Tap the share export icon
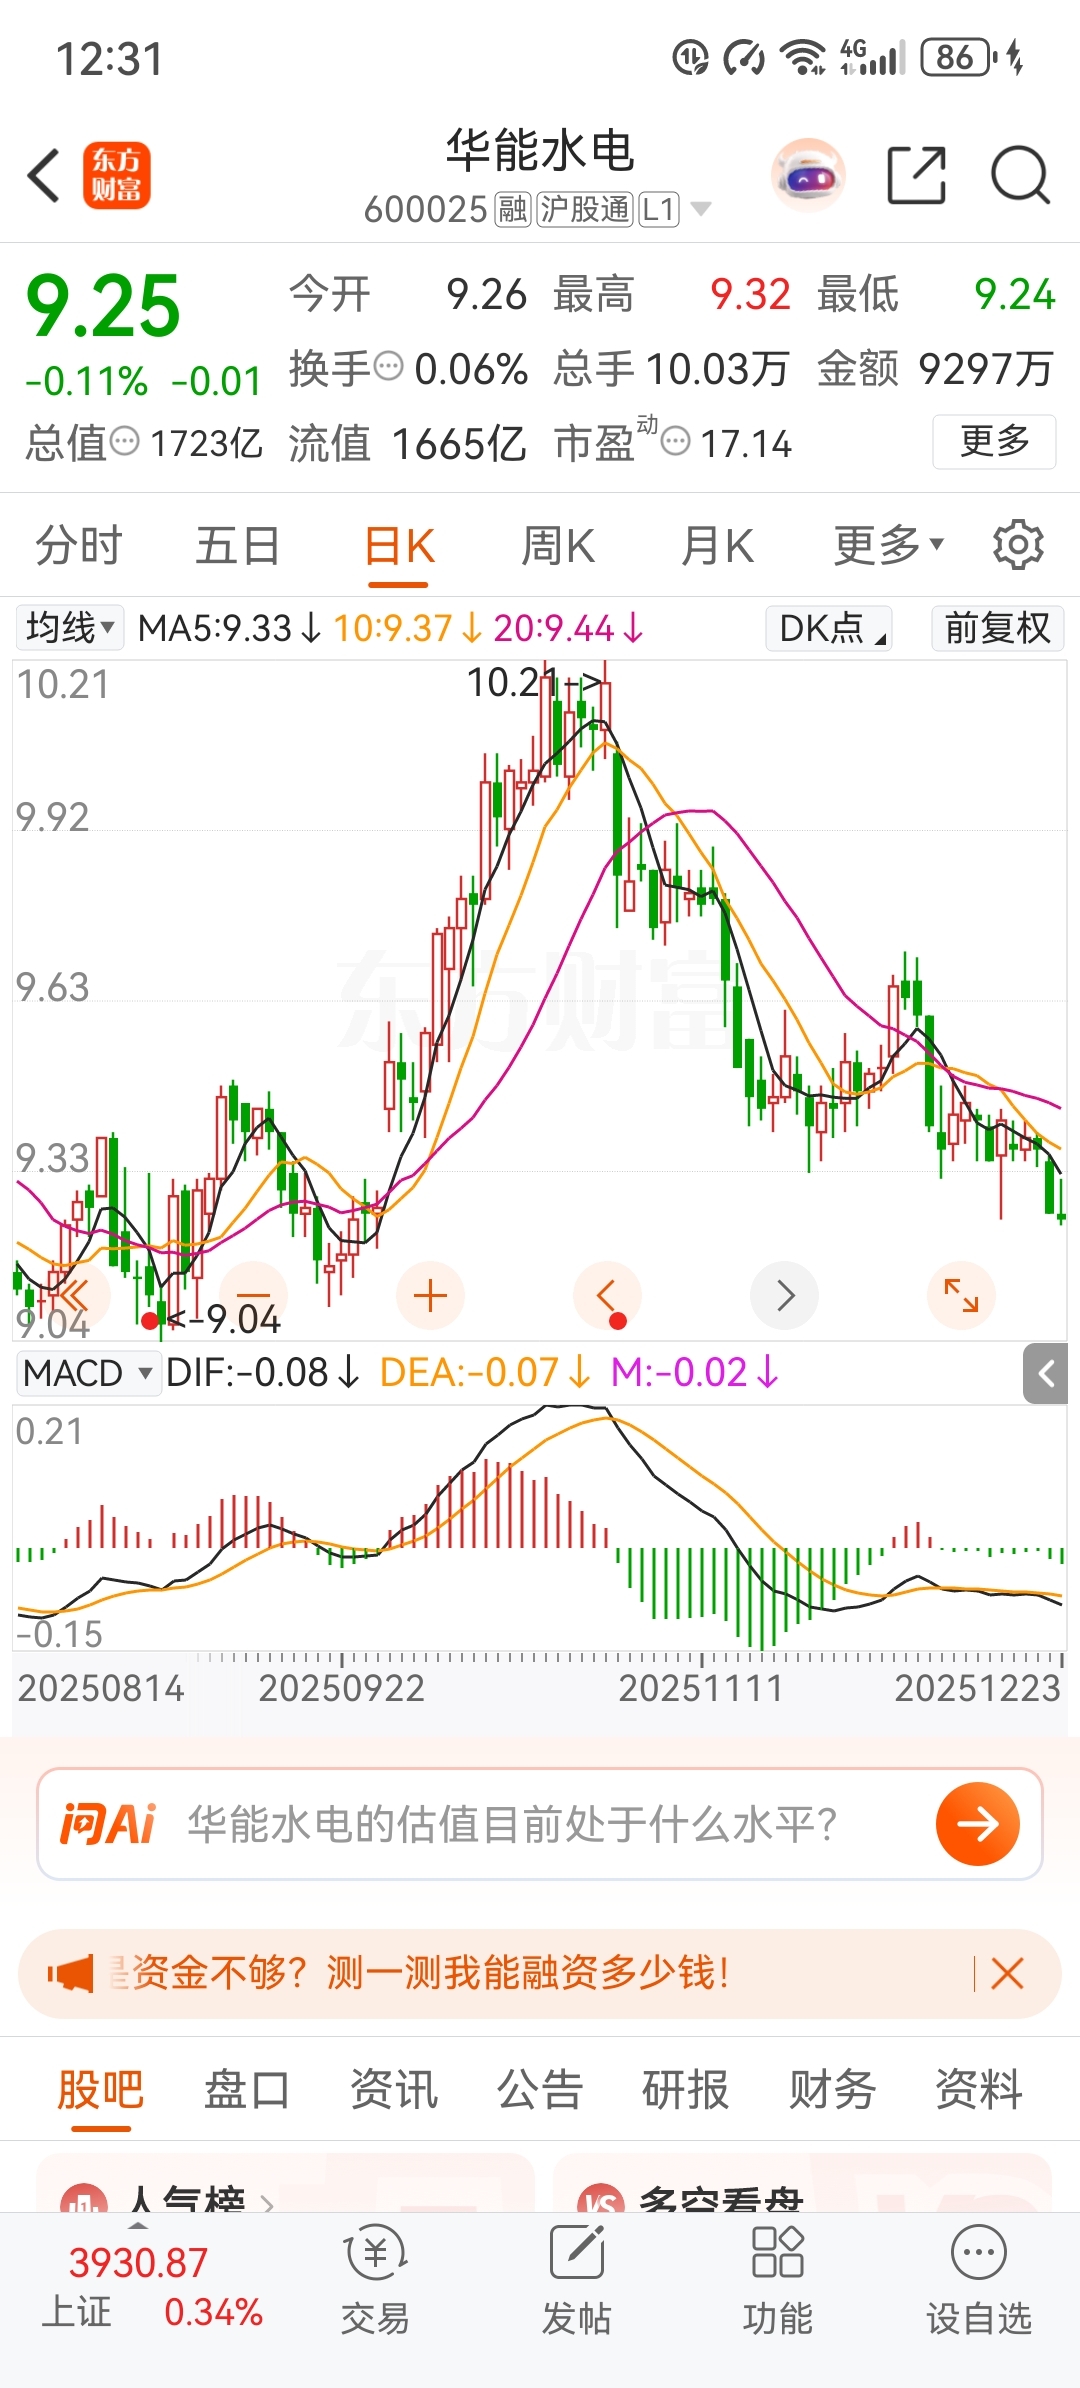This screenshot has height=2388, width=1080. coord(917,175)
